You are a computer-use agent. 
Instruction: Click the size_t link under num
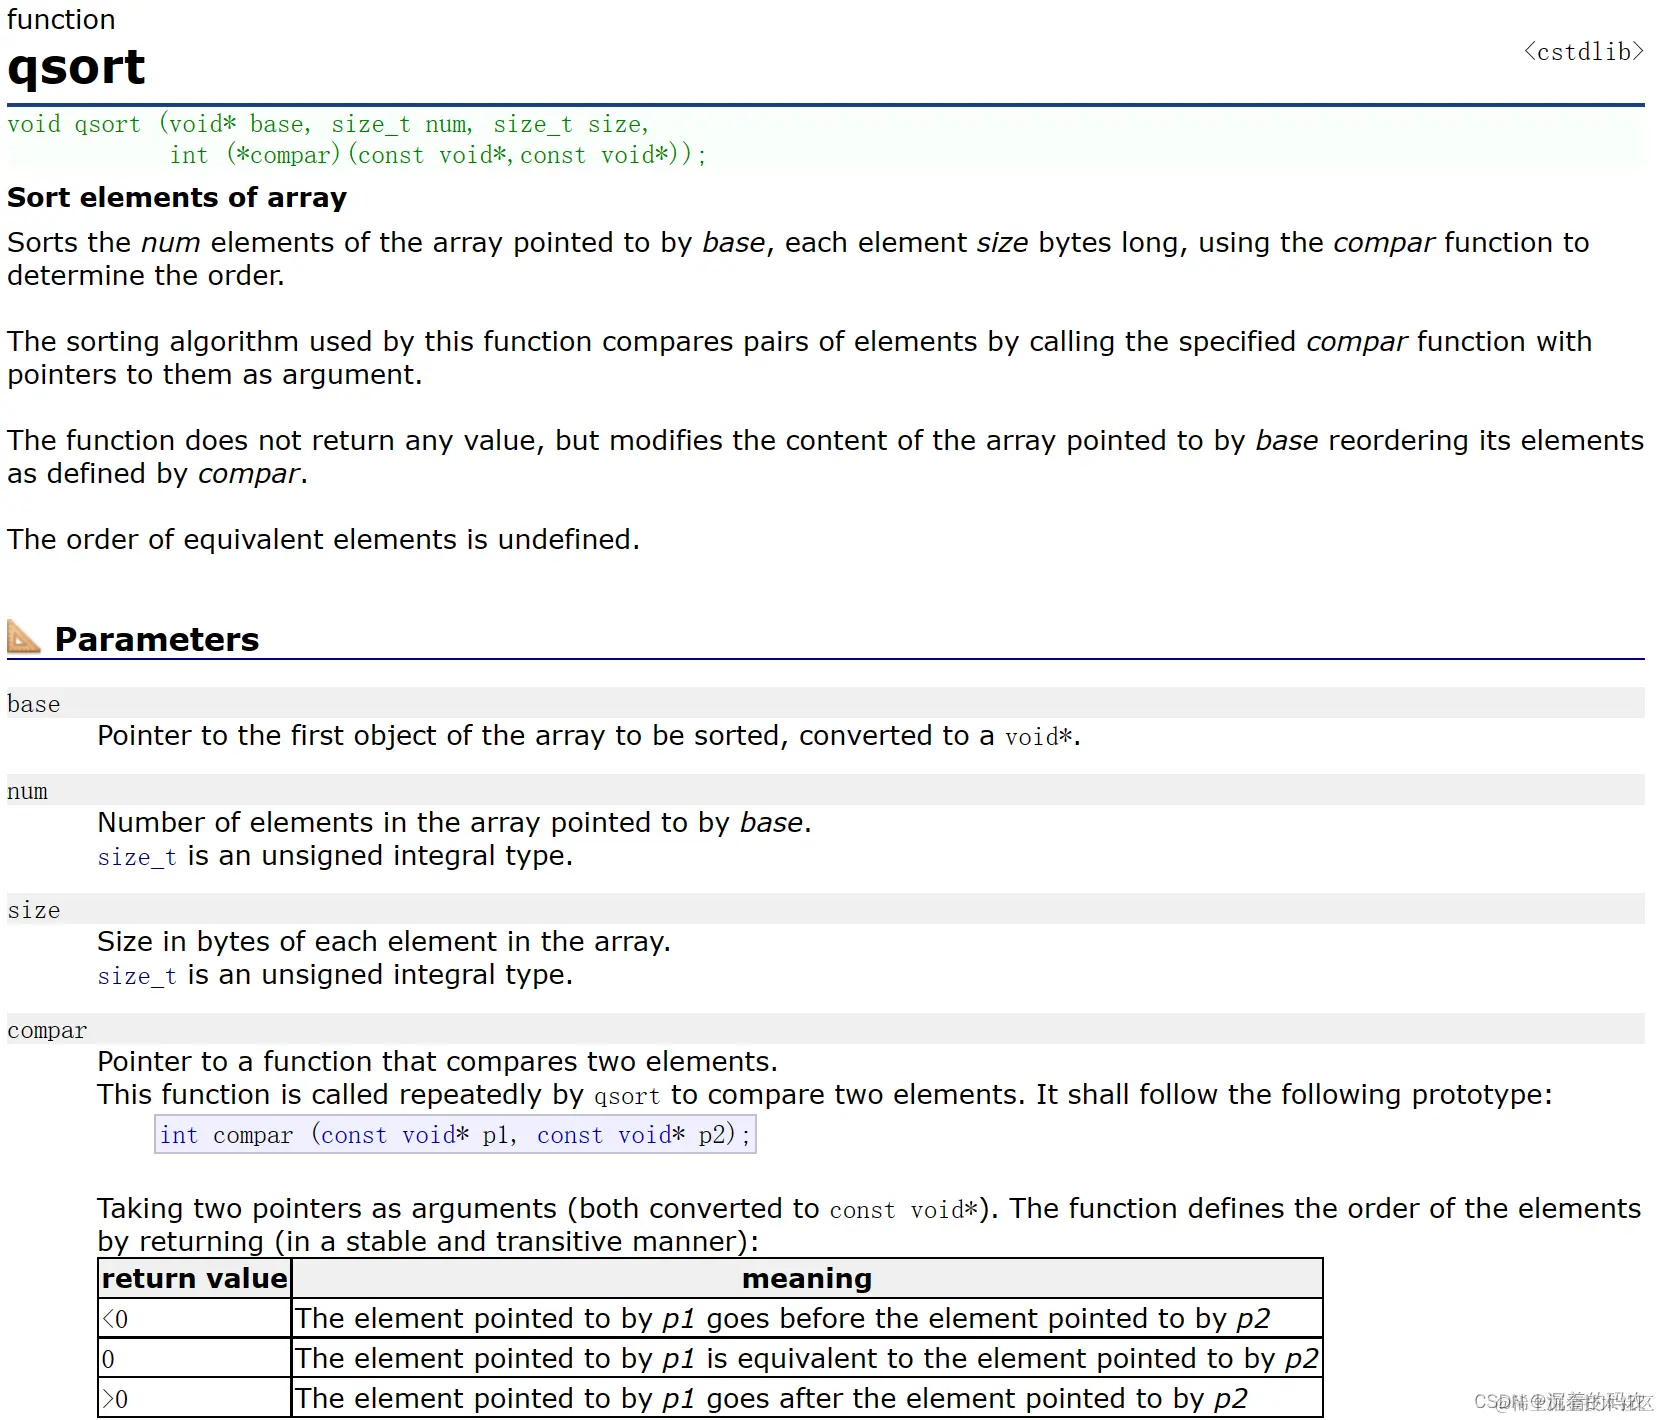coord(137,857)
